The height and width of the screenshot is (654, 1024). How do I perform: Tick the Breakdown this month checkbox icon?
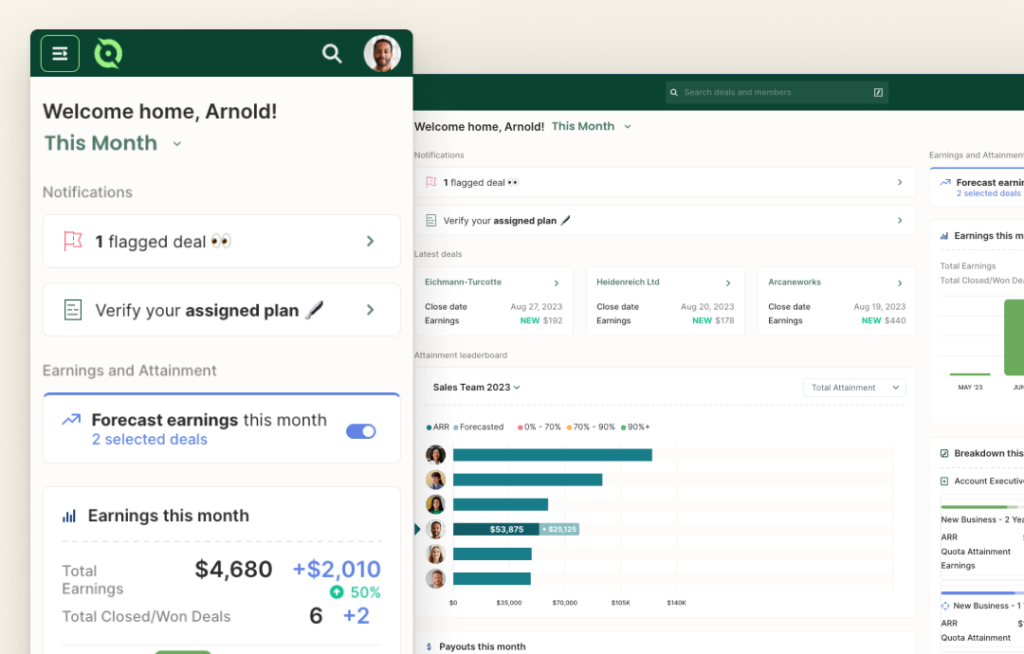pyautogui.click(x=944, y=453)
